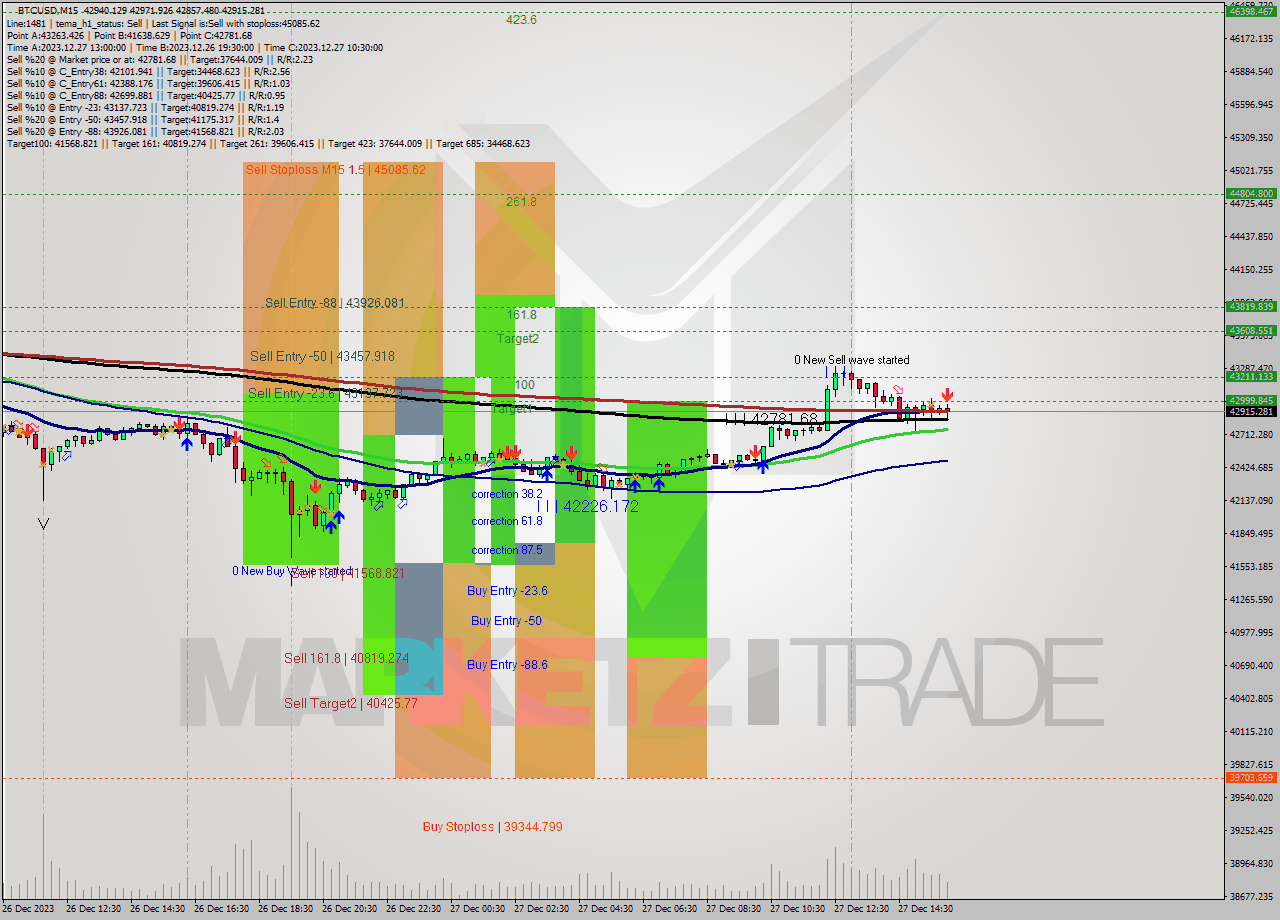The height and width of the screenshot is (920, 1280).
Task: Click the '26 Dec 18:30' time axis label
Action: (x=286, y=909)
